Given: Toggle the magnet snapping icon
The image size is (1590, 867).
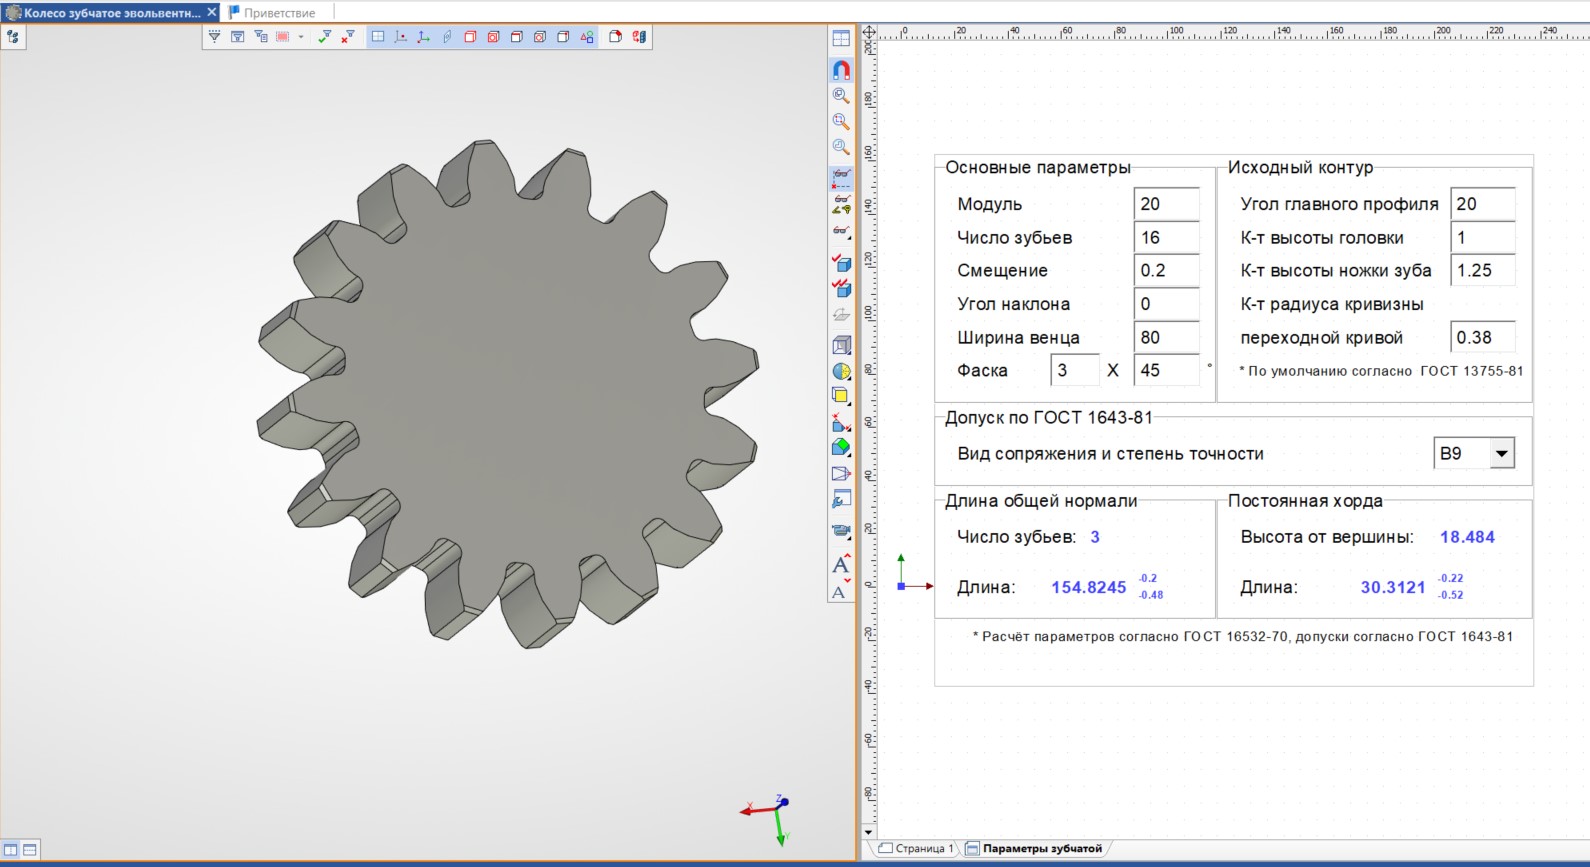Looking at the screenshot, I should click(841, 70).
